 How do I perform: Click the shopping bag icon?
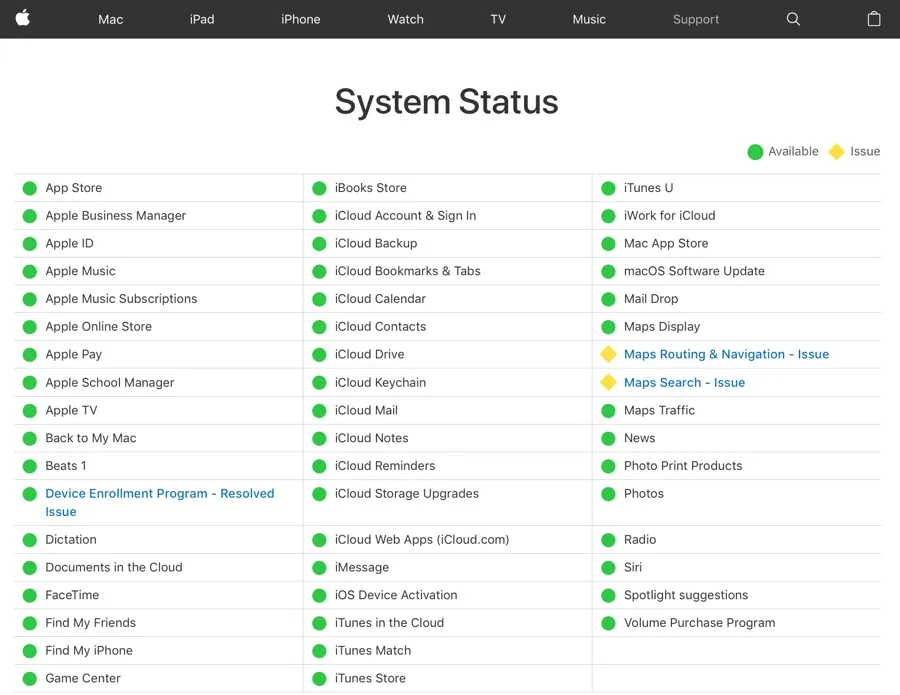pos(875,19)
